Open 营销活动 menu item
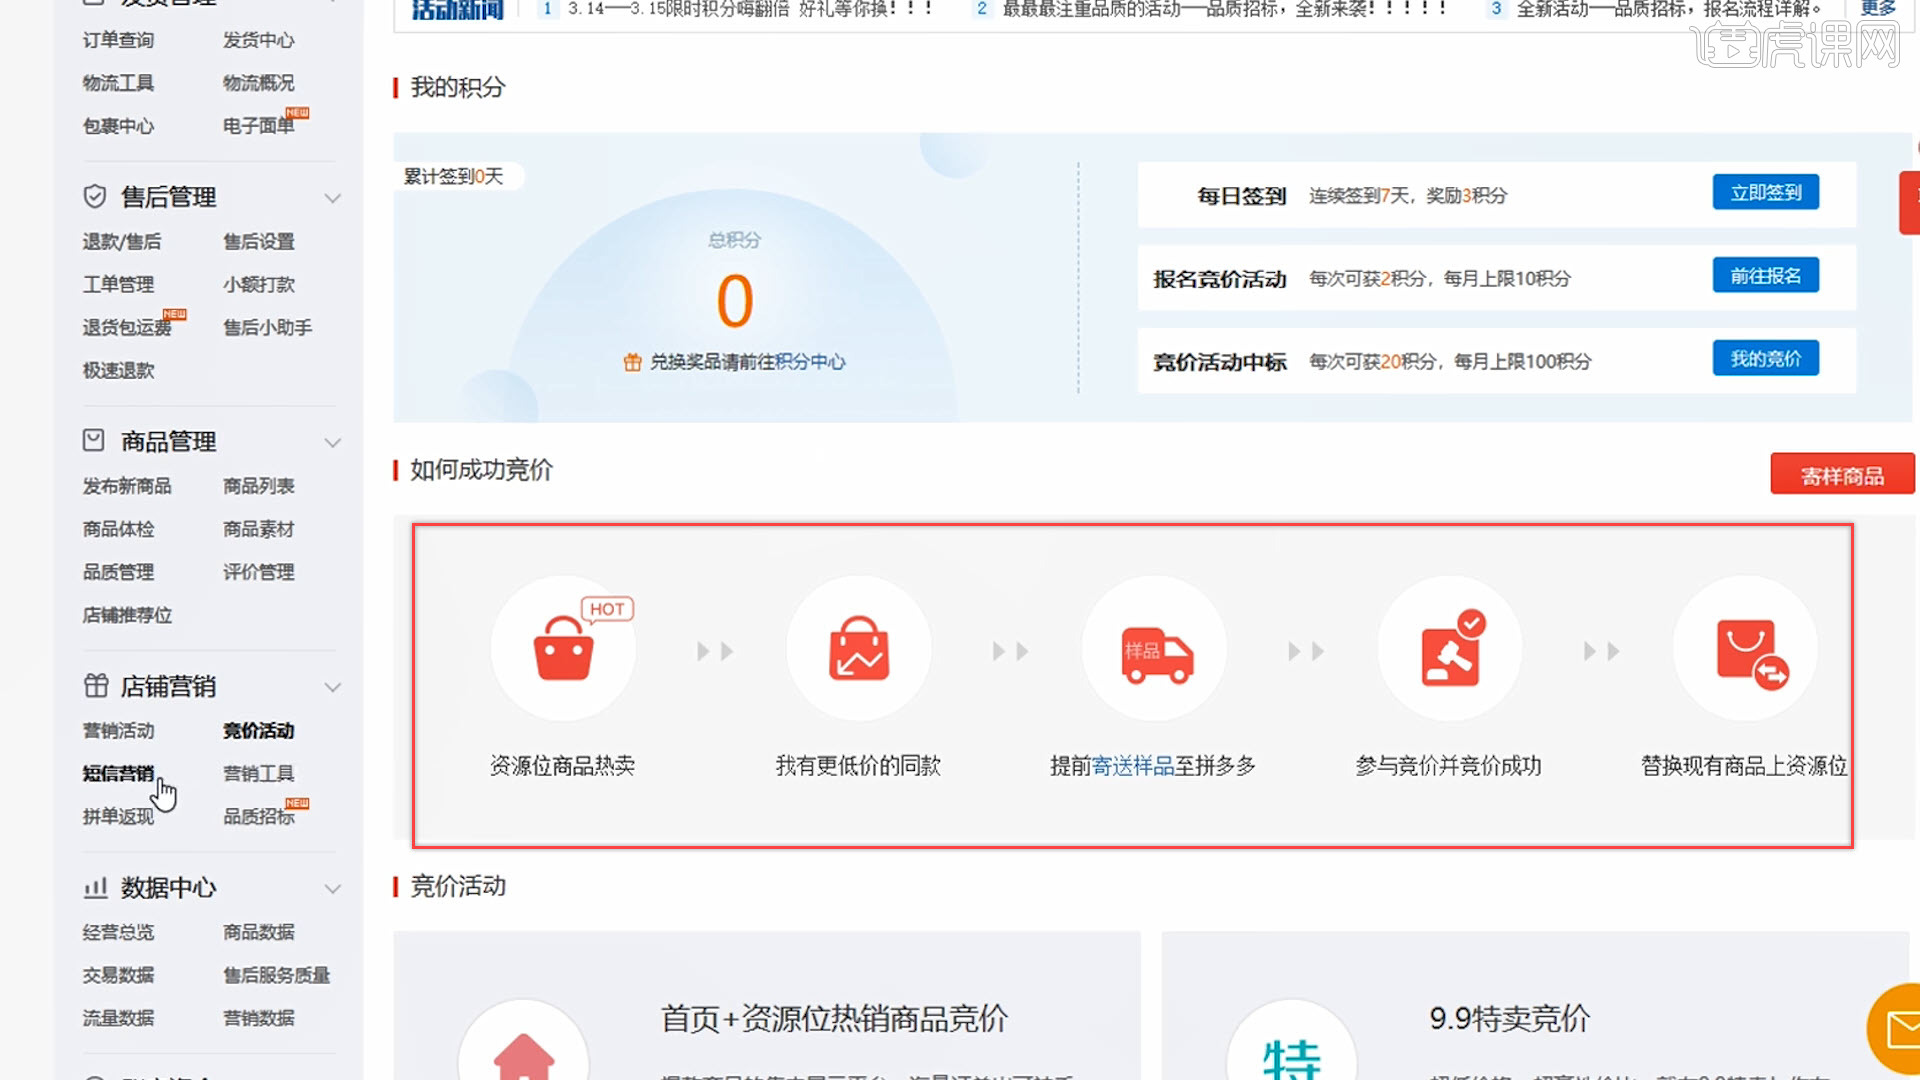Image resolution: width=1920 pixels, height=1080 pixels. click(x=118, y=731)
